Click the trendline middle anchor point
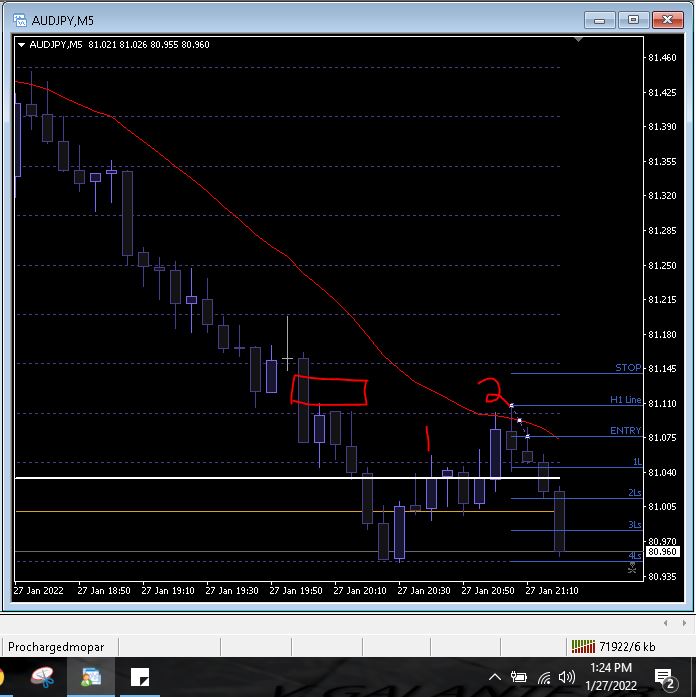Screen dimensions: 696x697 520,421
